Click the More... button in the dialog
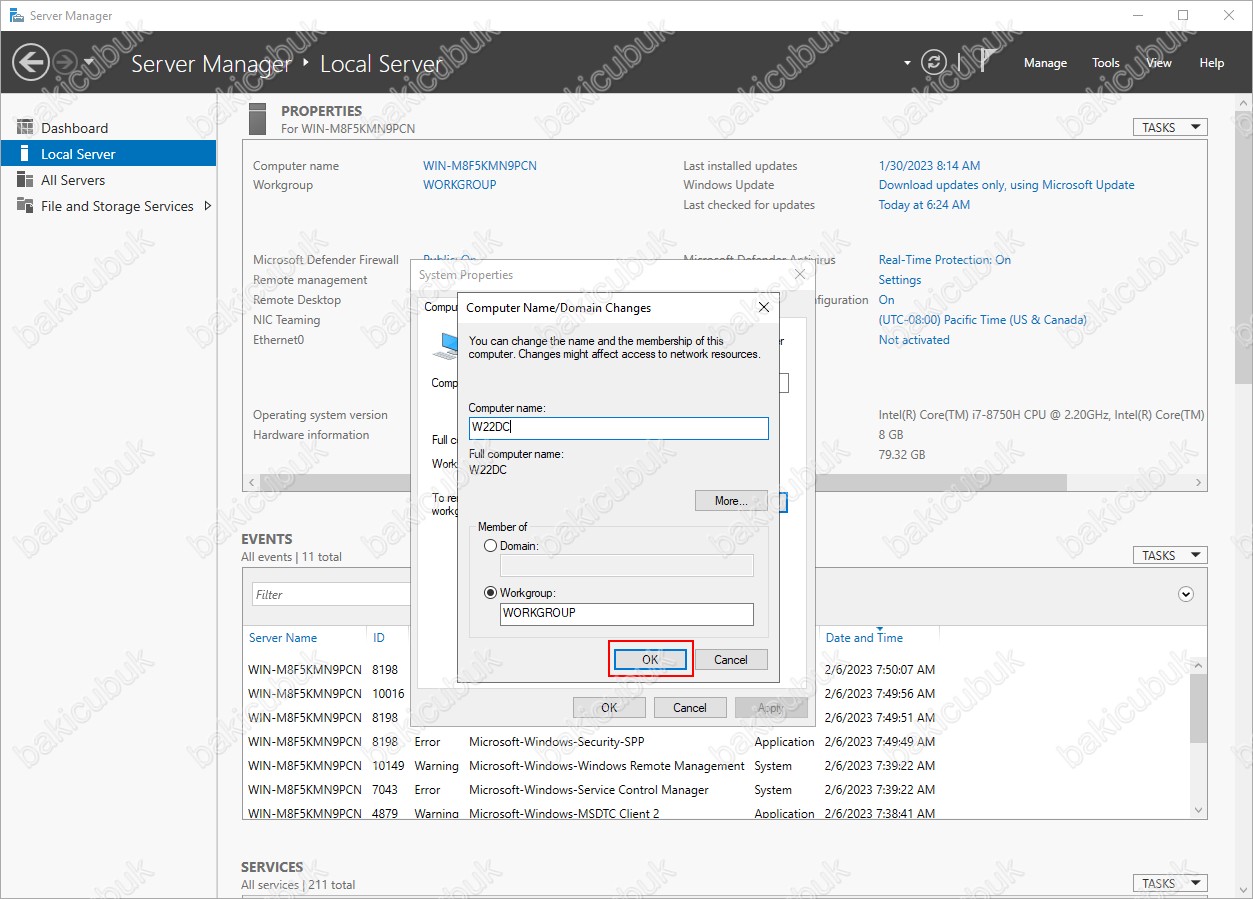Viewport: 1253px width, 899px height. pos(731,501)
